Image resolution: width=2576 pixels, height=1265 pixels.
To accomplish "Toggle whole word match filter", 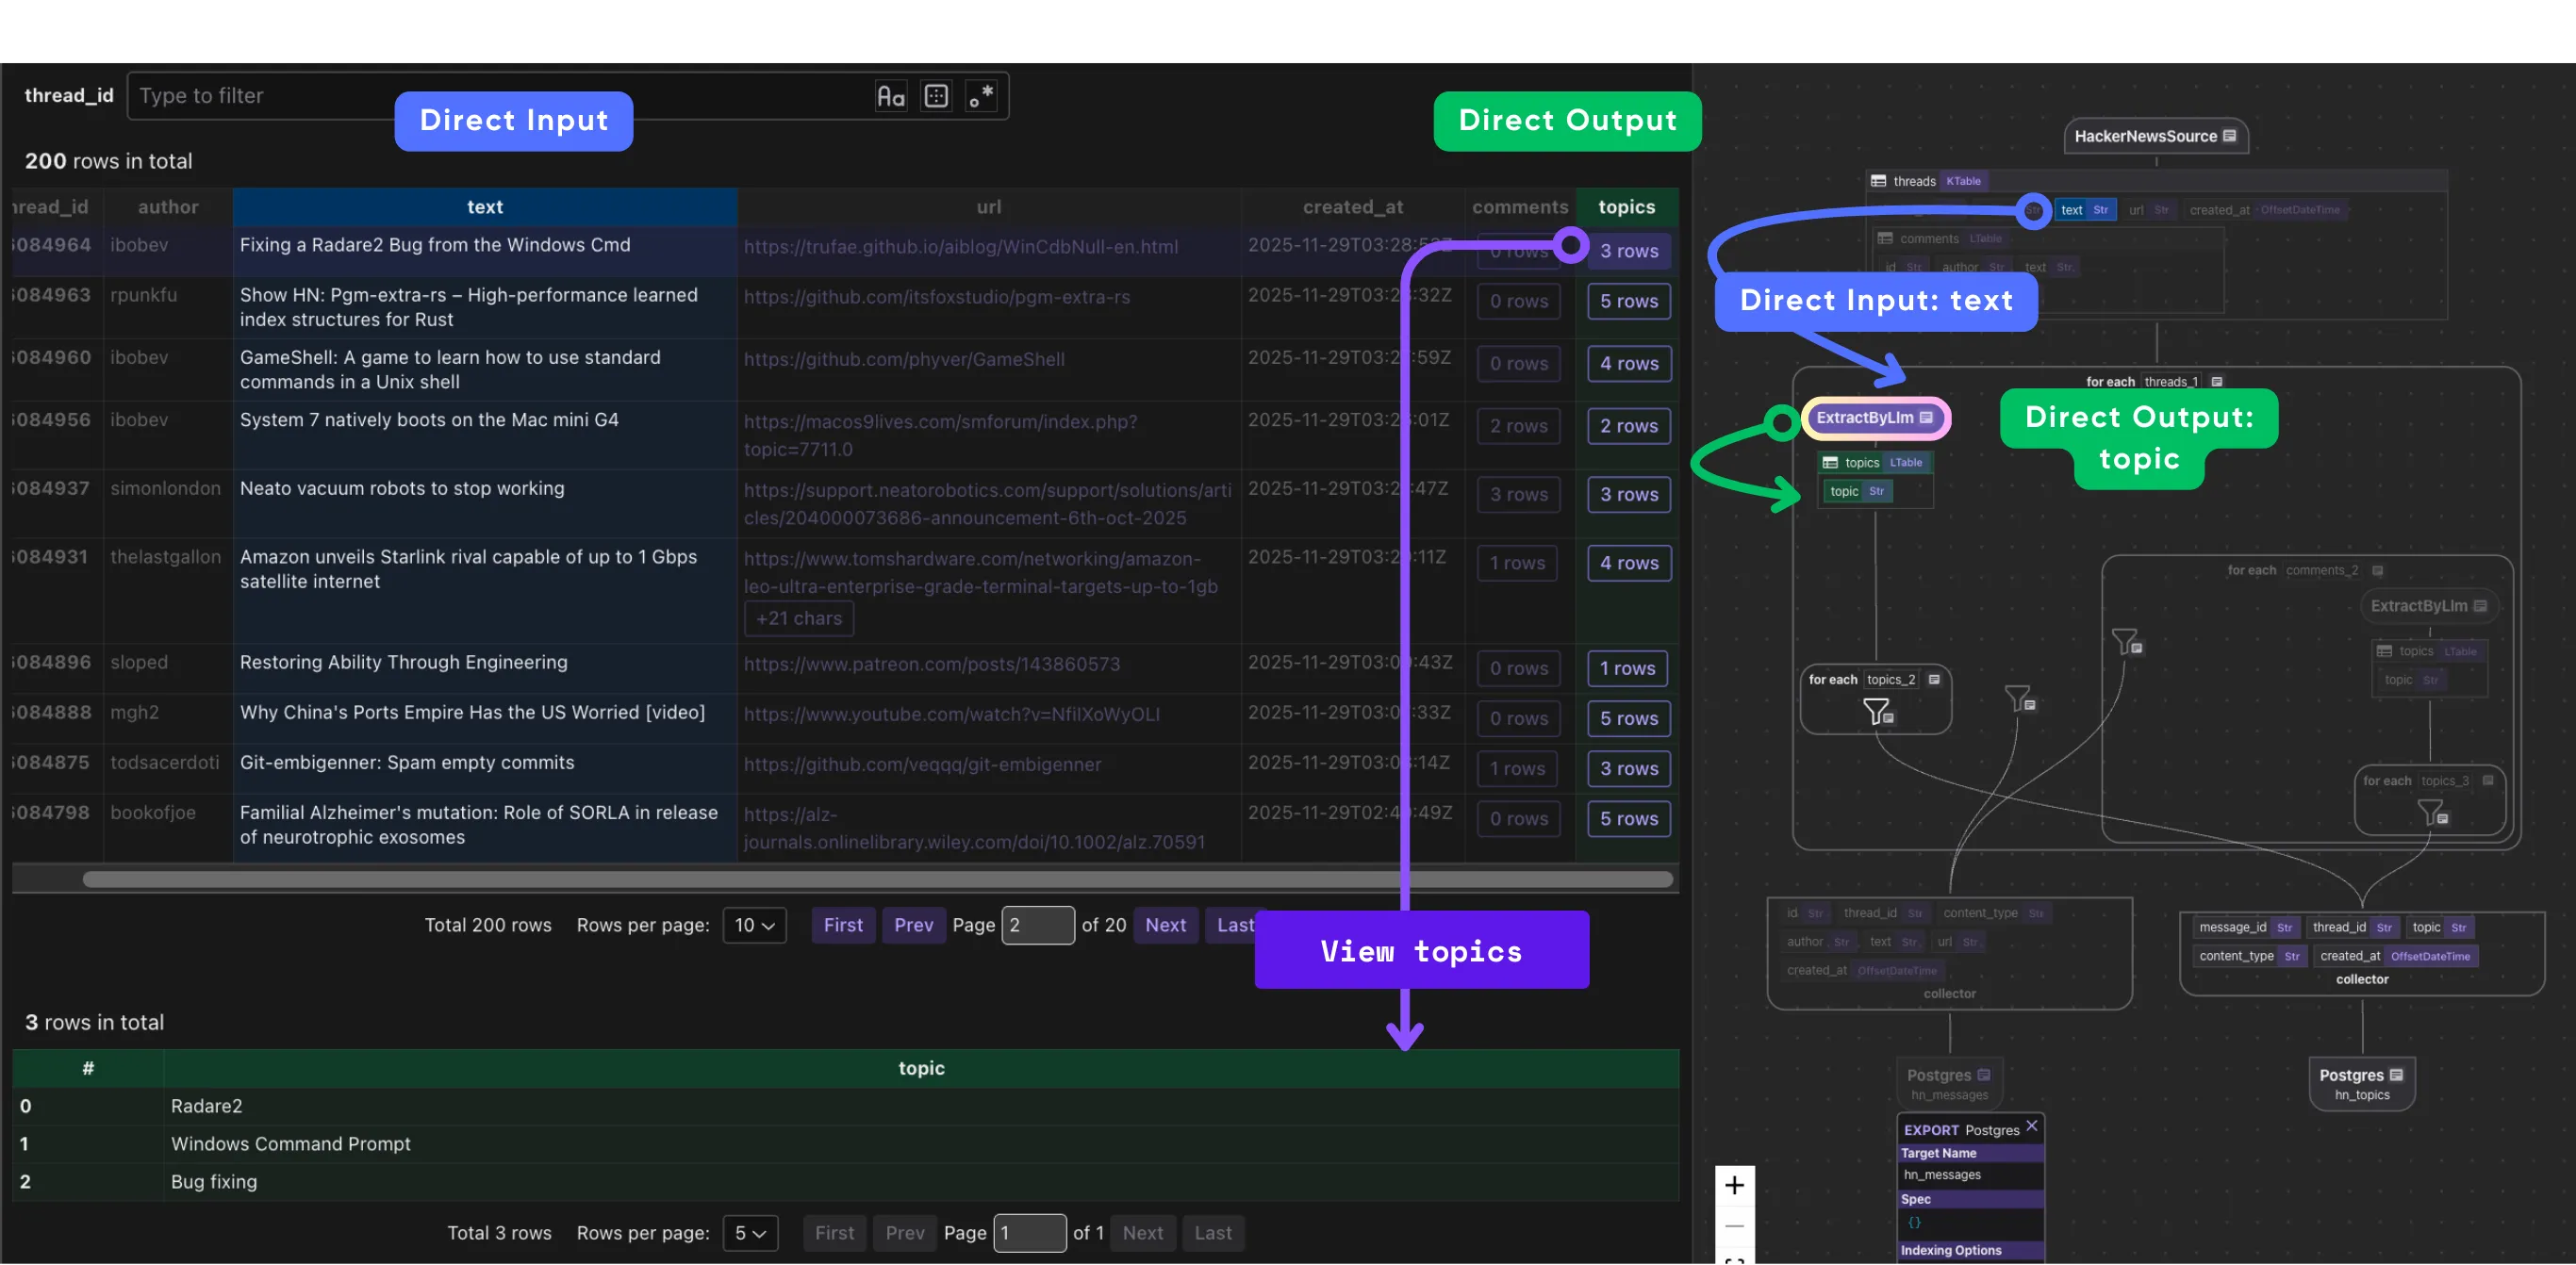I will pos(936,96).
